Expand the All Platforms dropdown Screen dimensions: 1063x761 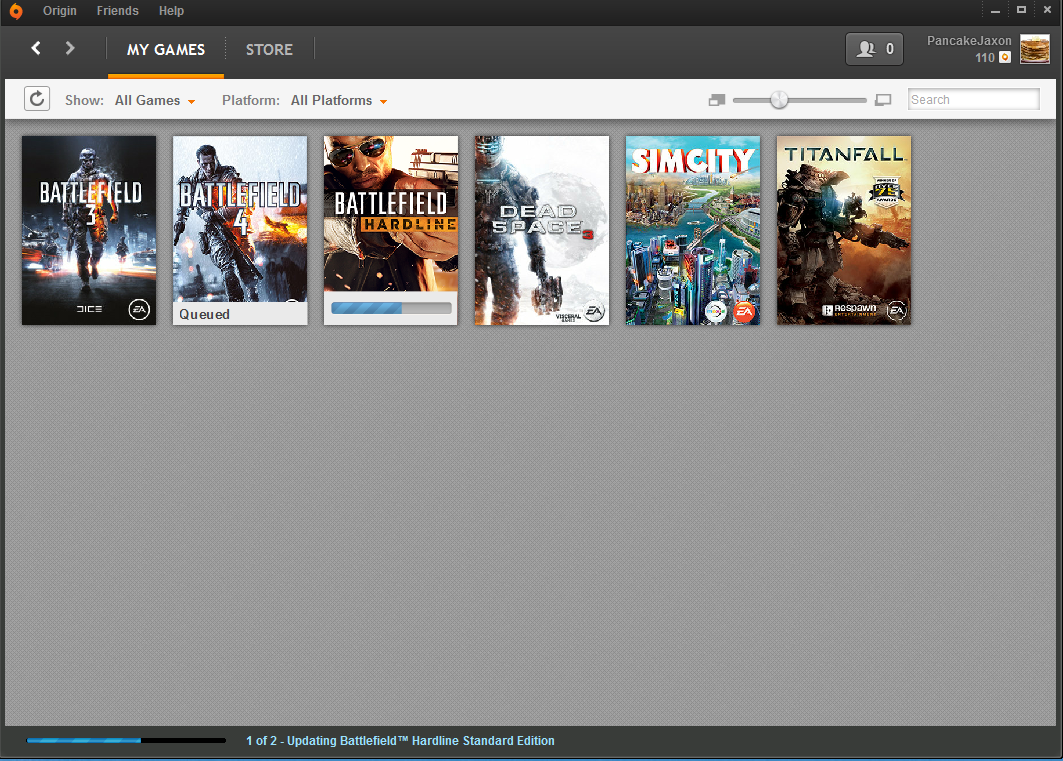[339, 100]
